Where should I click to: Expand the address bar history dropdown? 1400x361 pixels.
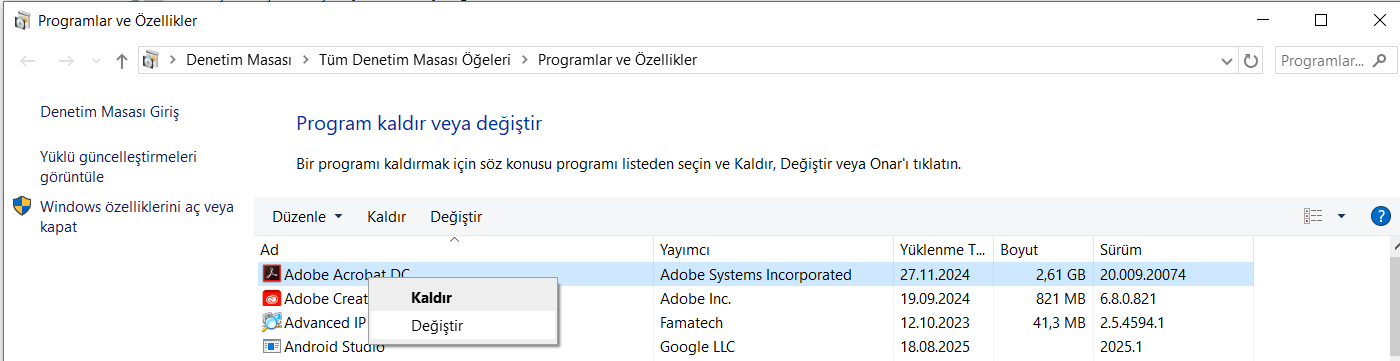1227,61
